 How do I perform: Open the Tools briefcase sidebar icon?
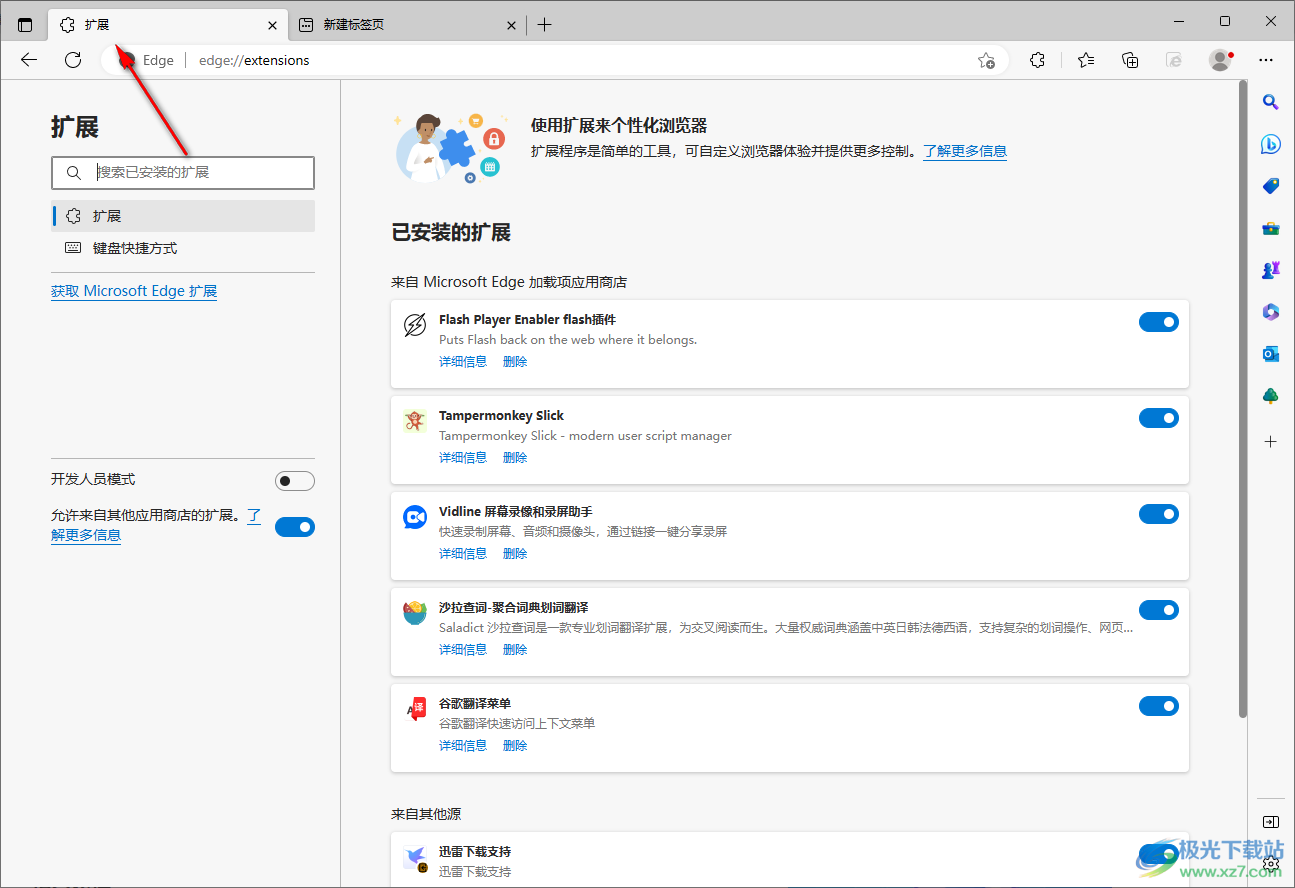click(1271, 228)
